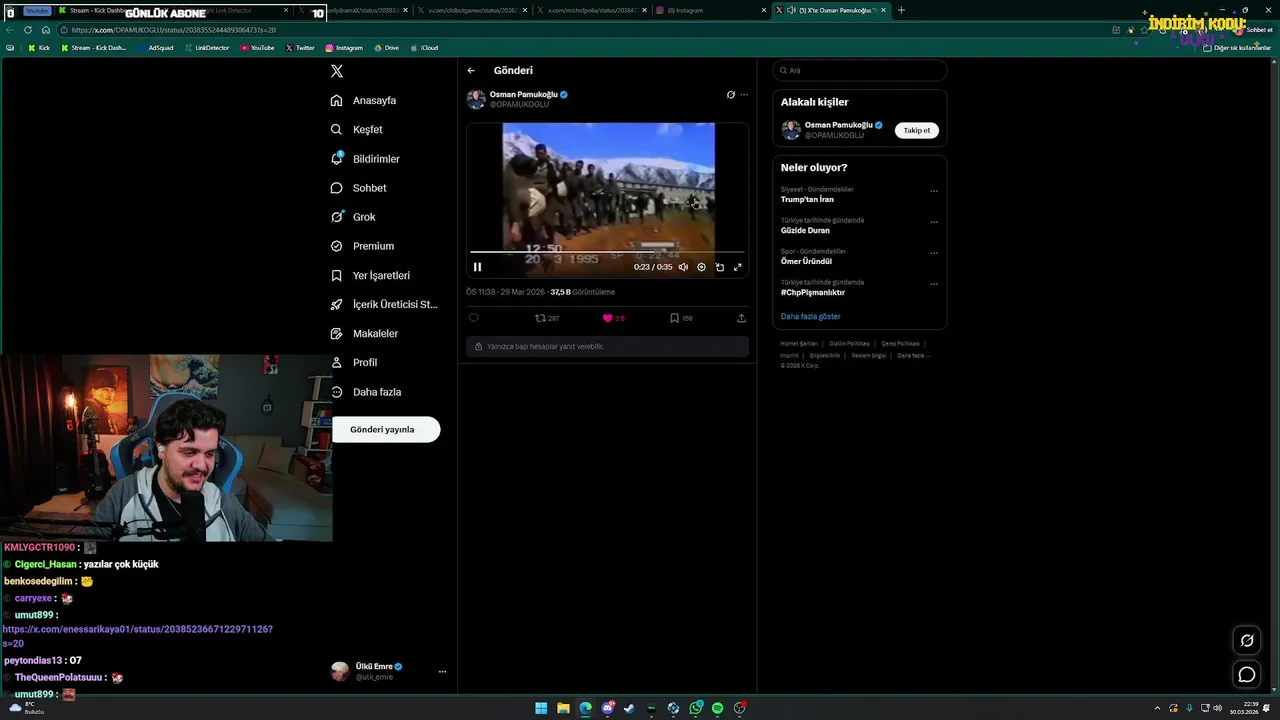Share the post via the share icon
The width and height of the screenshot is (1280, 720).
tap(741, 318)
